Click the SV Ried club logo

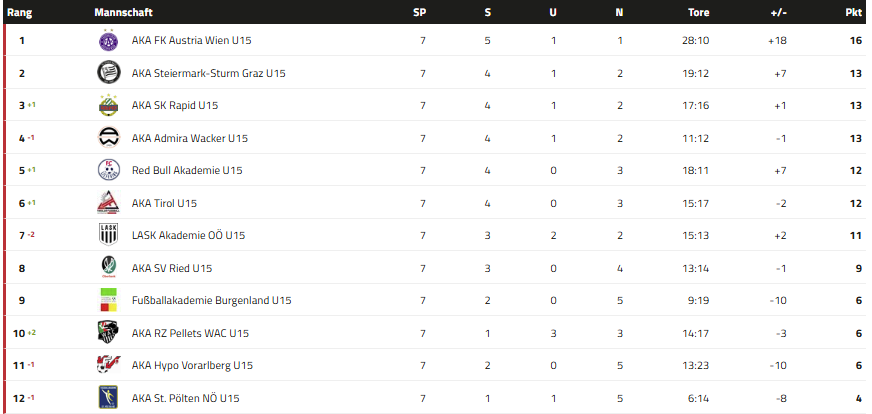click(108, 268)
